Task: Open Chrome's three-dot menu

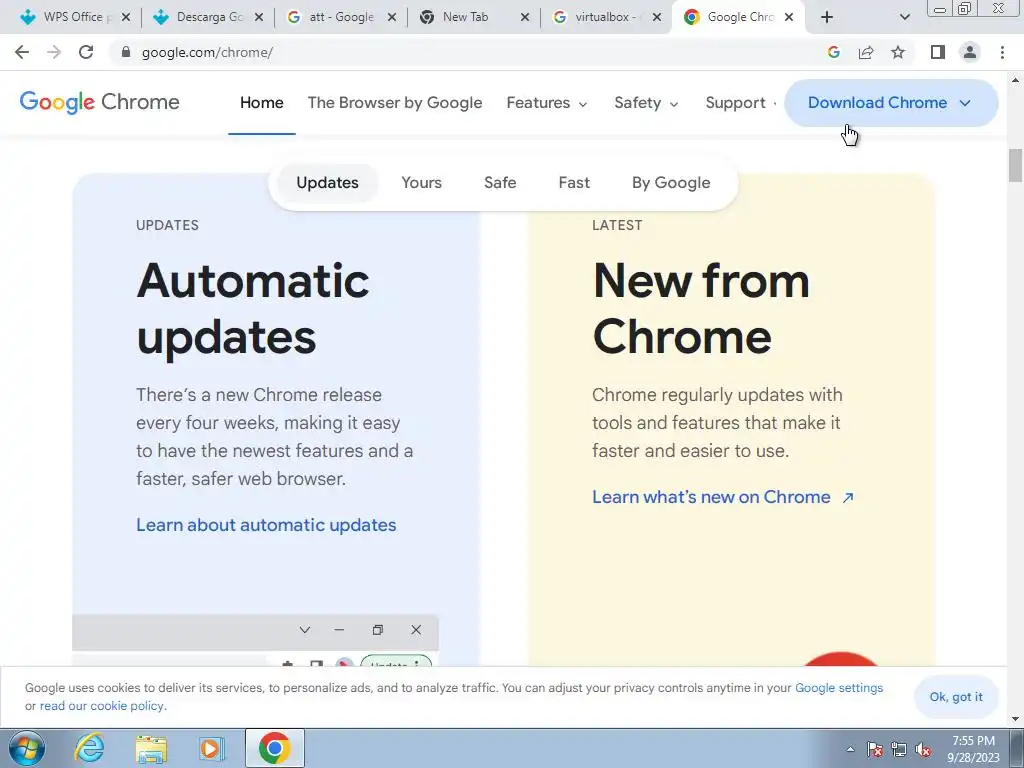Action: 1002,52
